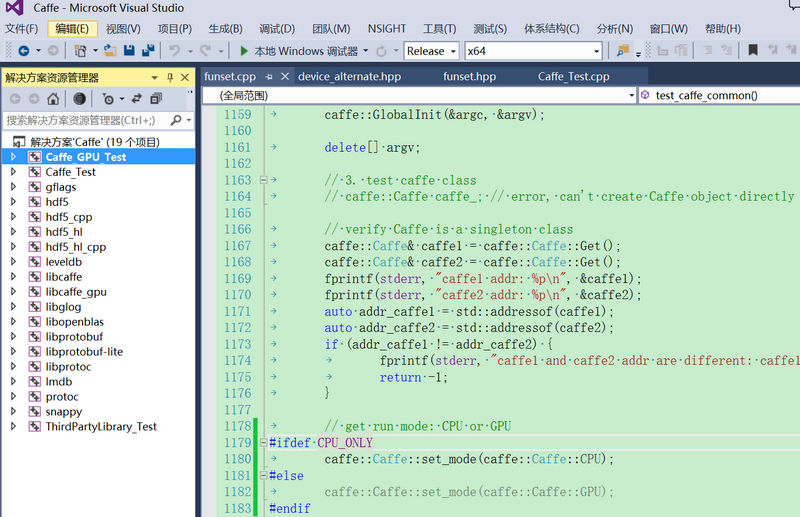Screen dimensions: 800x517
Task: Click the Sync with Active Document icon
Action: [x=136, y=99]
